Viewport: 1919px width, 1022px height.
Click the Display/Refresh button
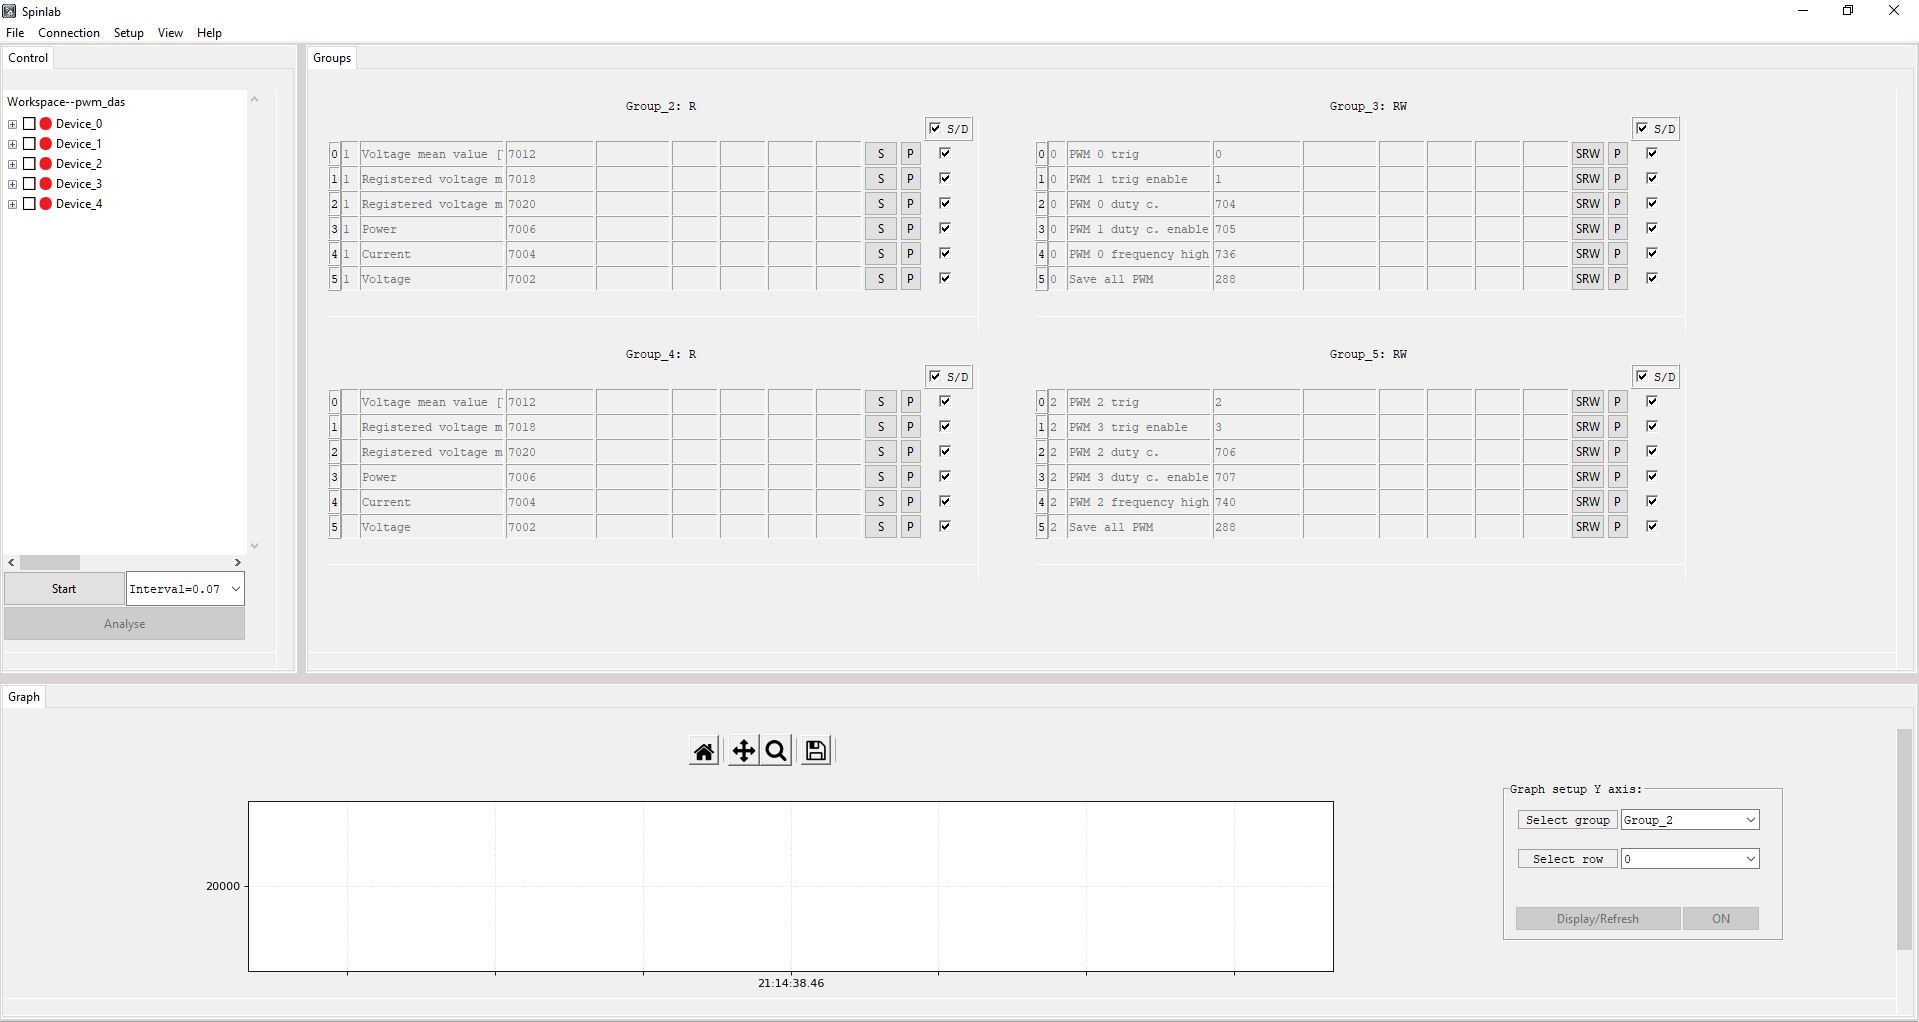1597,919
